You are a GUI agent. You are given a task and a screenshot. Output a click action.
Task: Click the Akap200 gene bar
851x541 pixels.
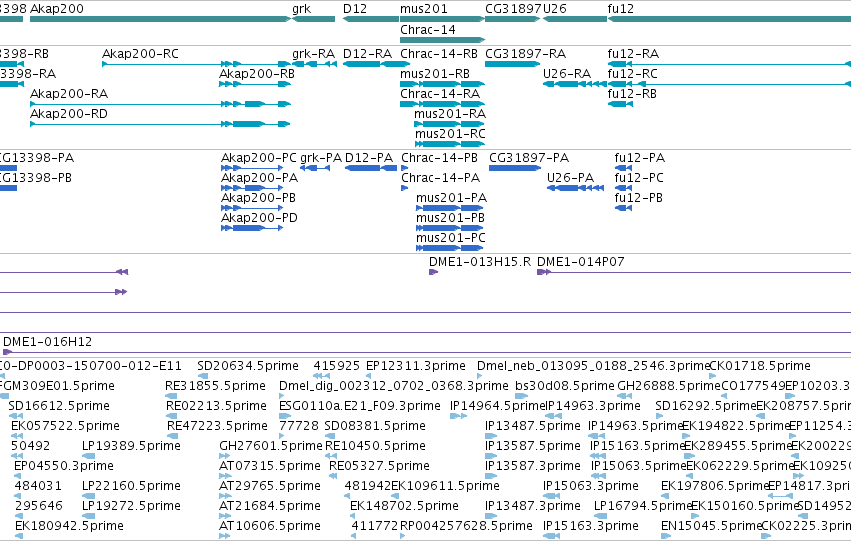click(161, 19)
